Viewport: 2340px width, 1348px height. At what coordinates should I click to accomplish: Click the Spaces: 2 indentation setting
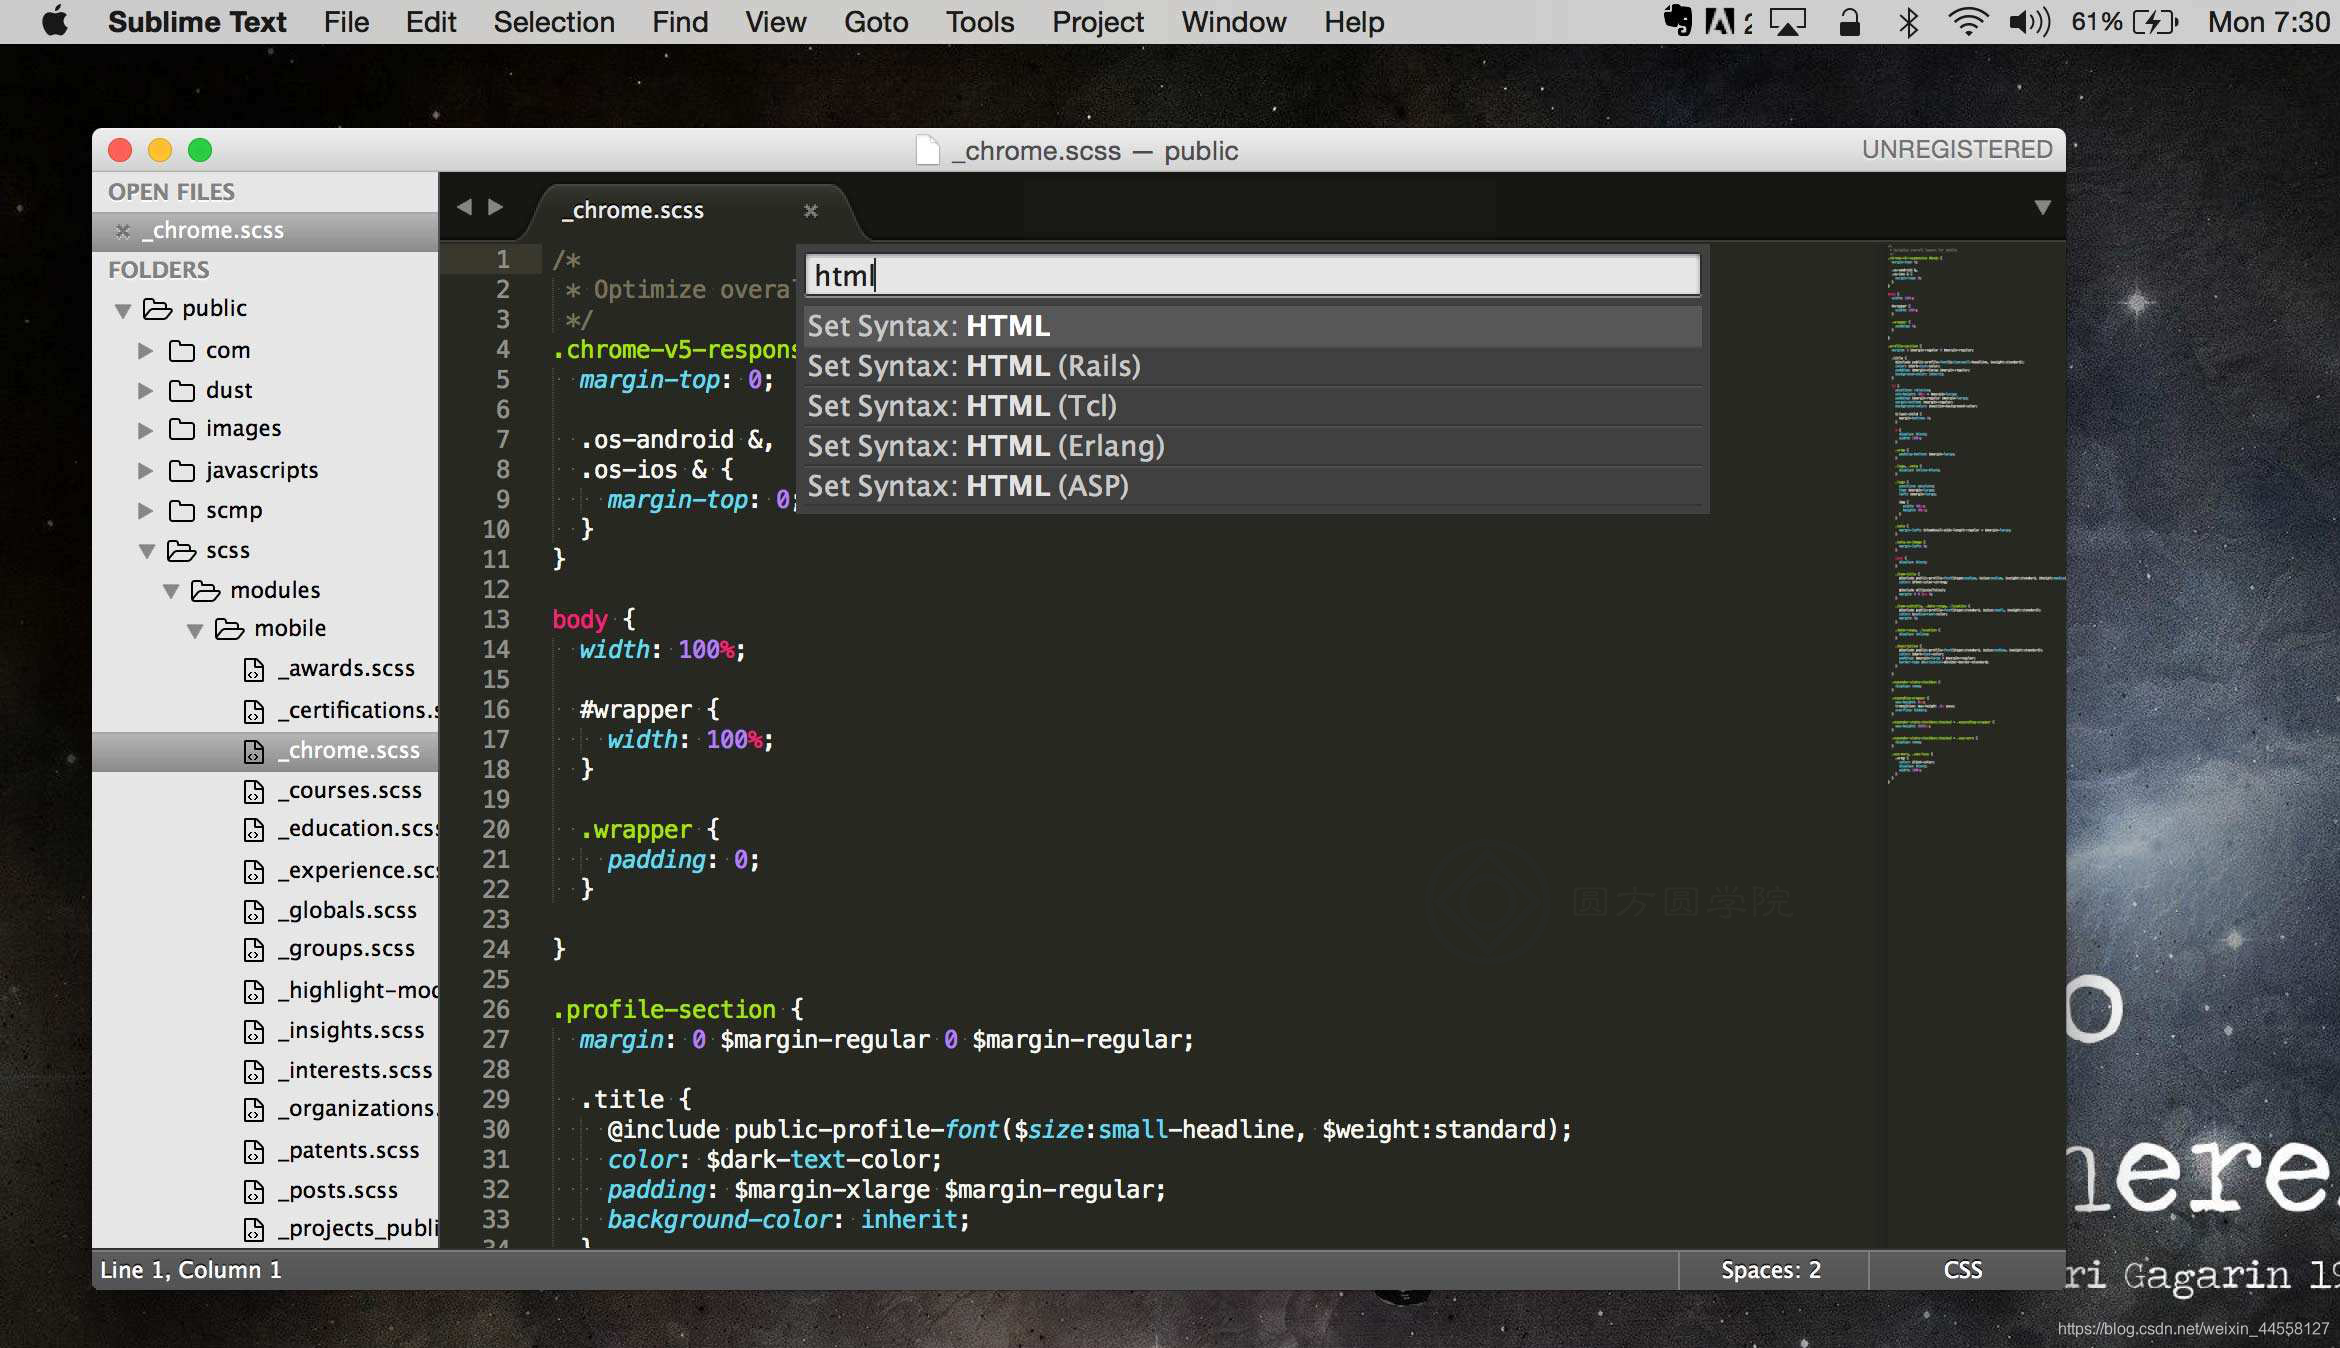point(1771,1270)
